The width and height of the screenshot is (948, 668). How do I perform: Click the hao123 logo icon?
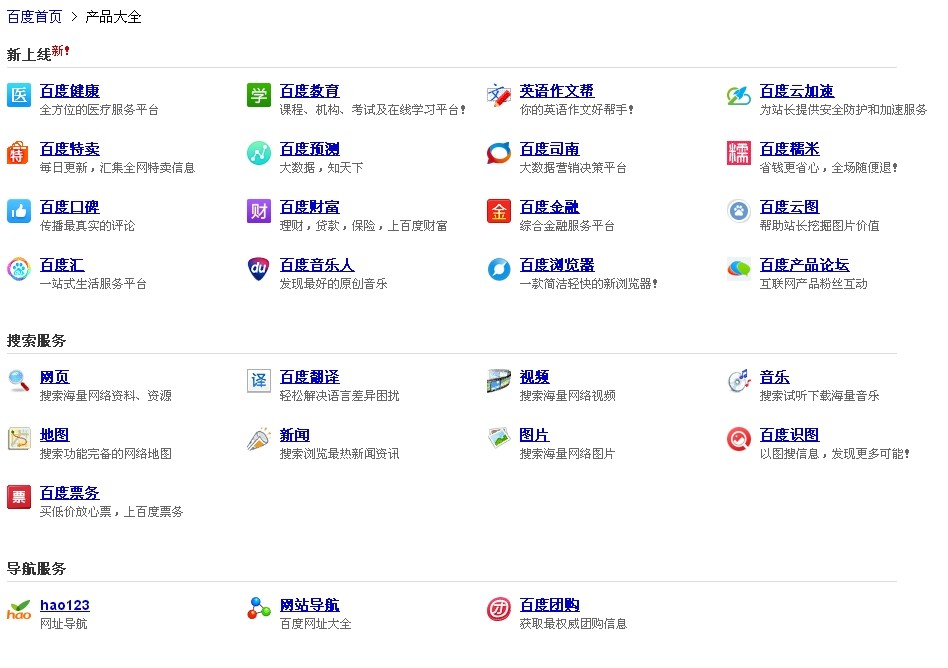[x=19, y=609]
